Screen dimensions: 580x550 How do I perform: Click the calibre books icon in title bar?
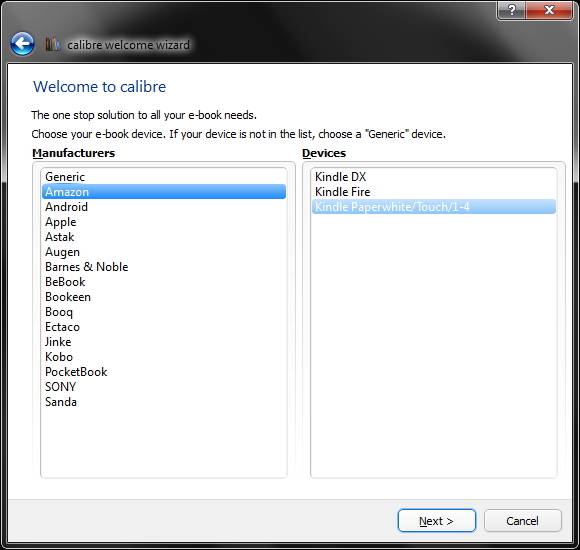click(x=52, y=44)
